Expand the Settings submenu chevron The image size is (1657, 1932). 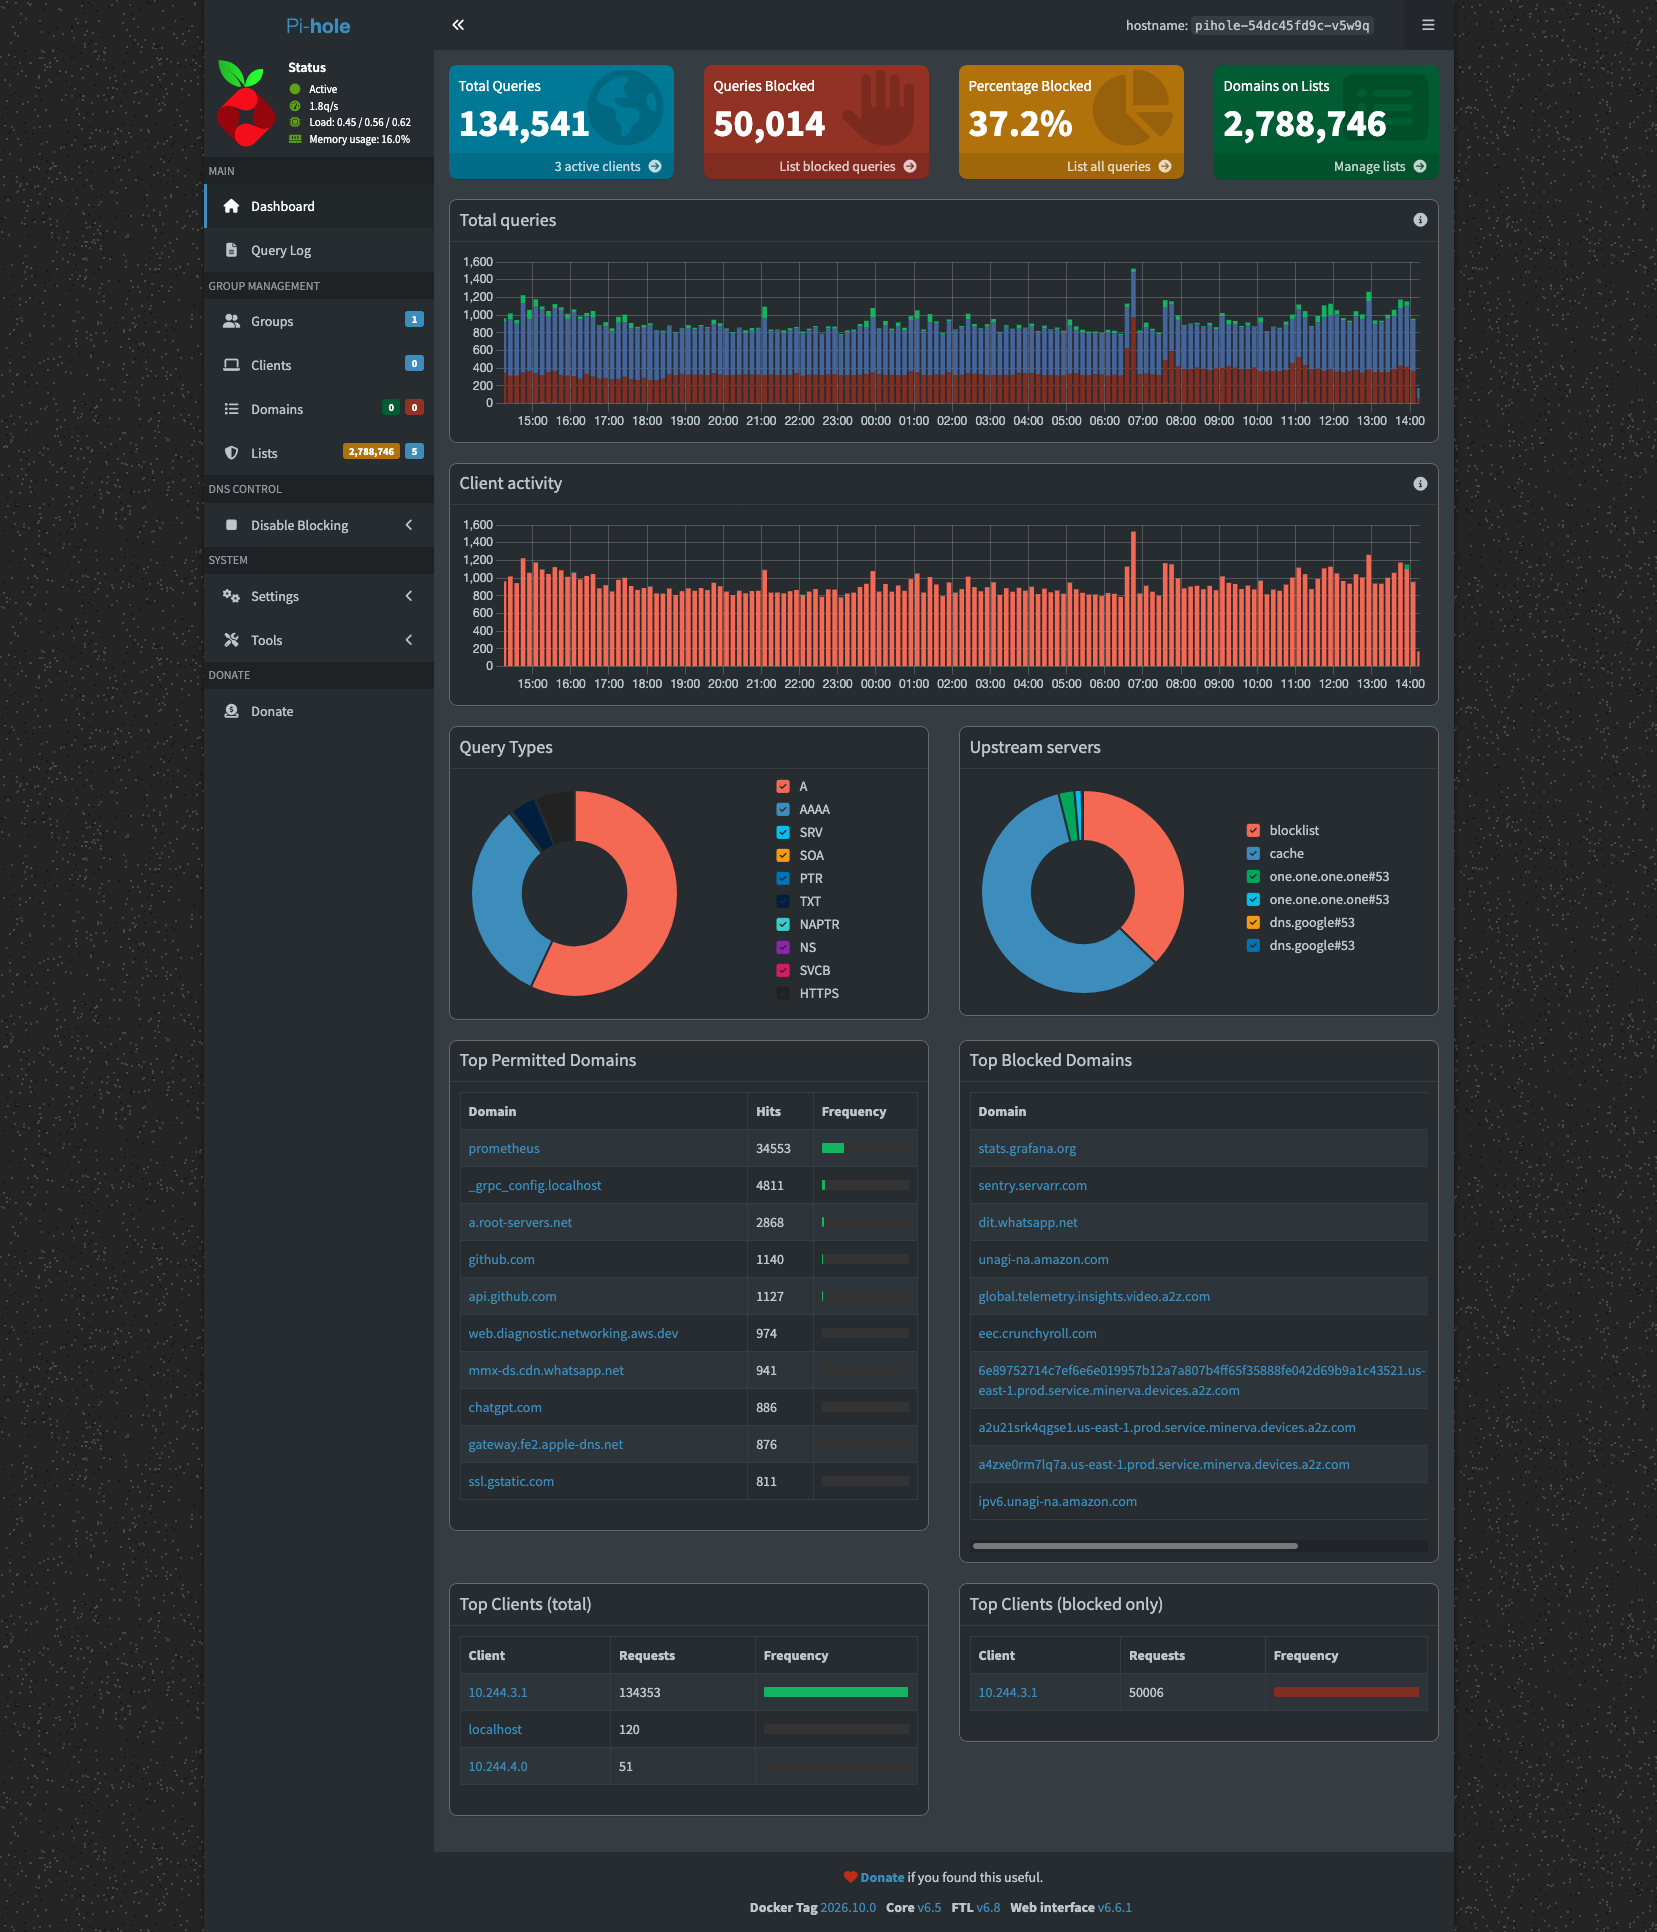(409, 596)
